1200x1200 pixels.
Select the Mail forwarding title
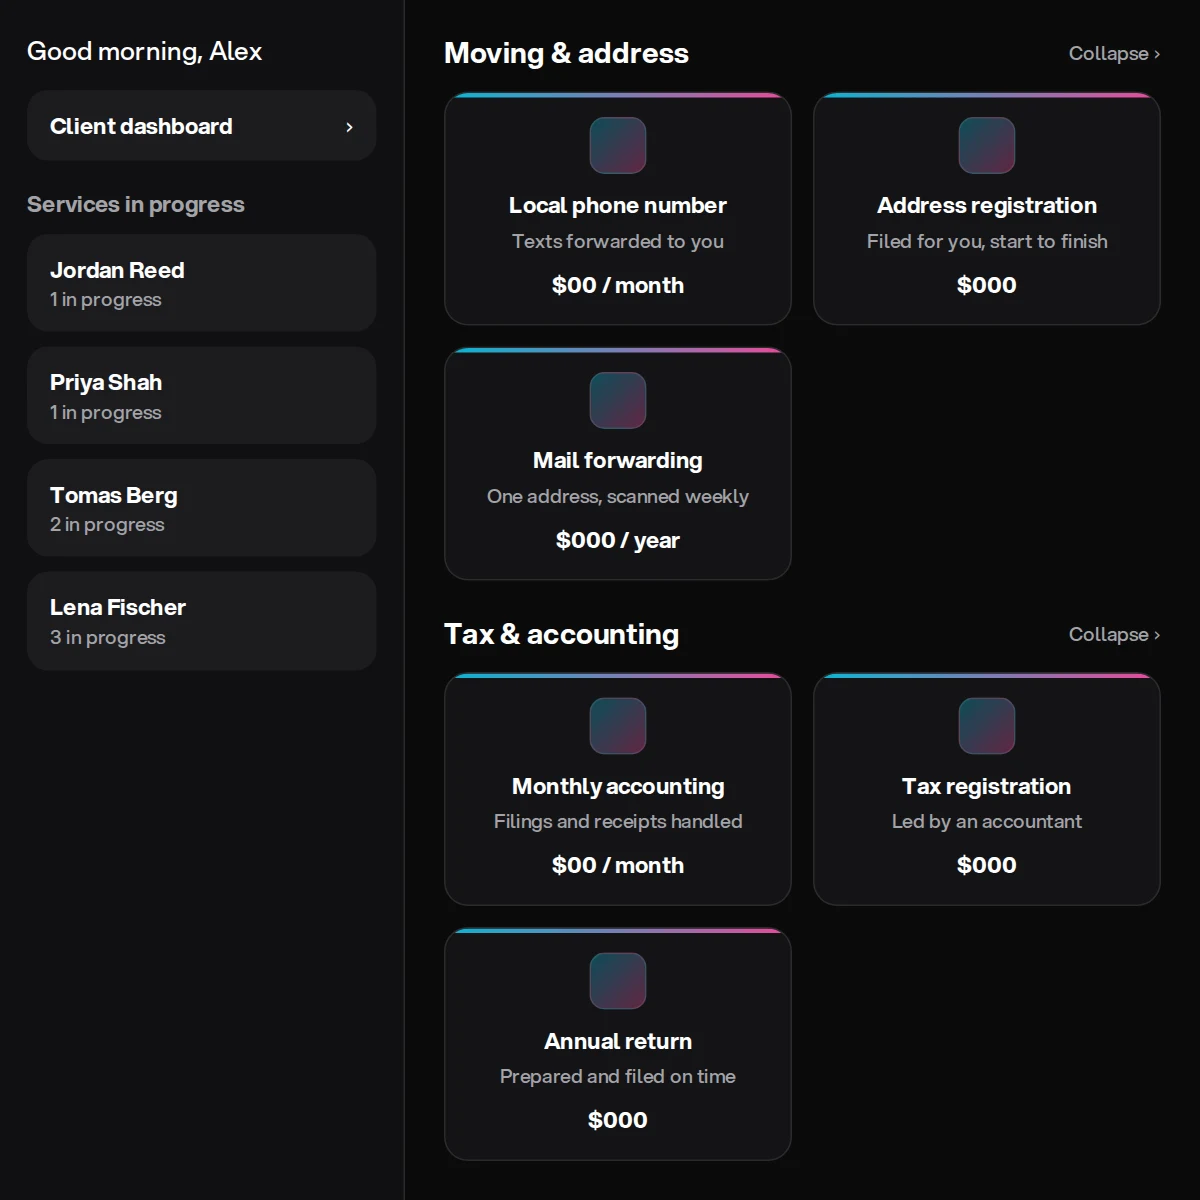coord(618,460)
